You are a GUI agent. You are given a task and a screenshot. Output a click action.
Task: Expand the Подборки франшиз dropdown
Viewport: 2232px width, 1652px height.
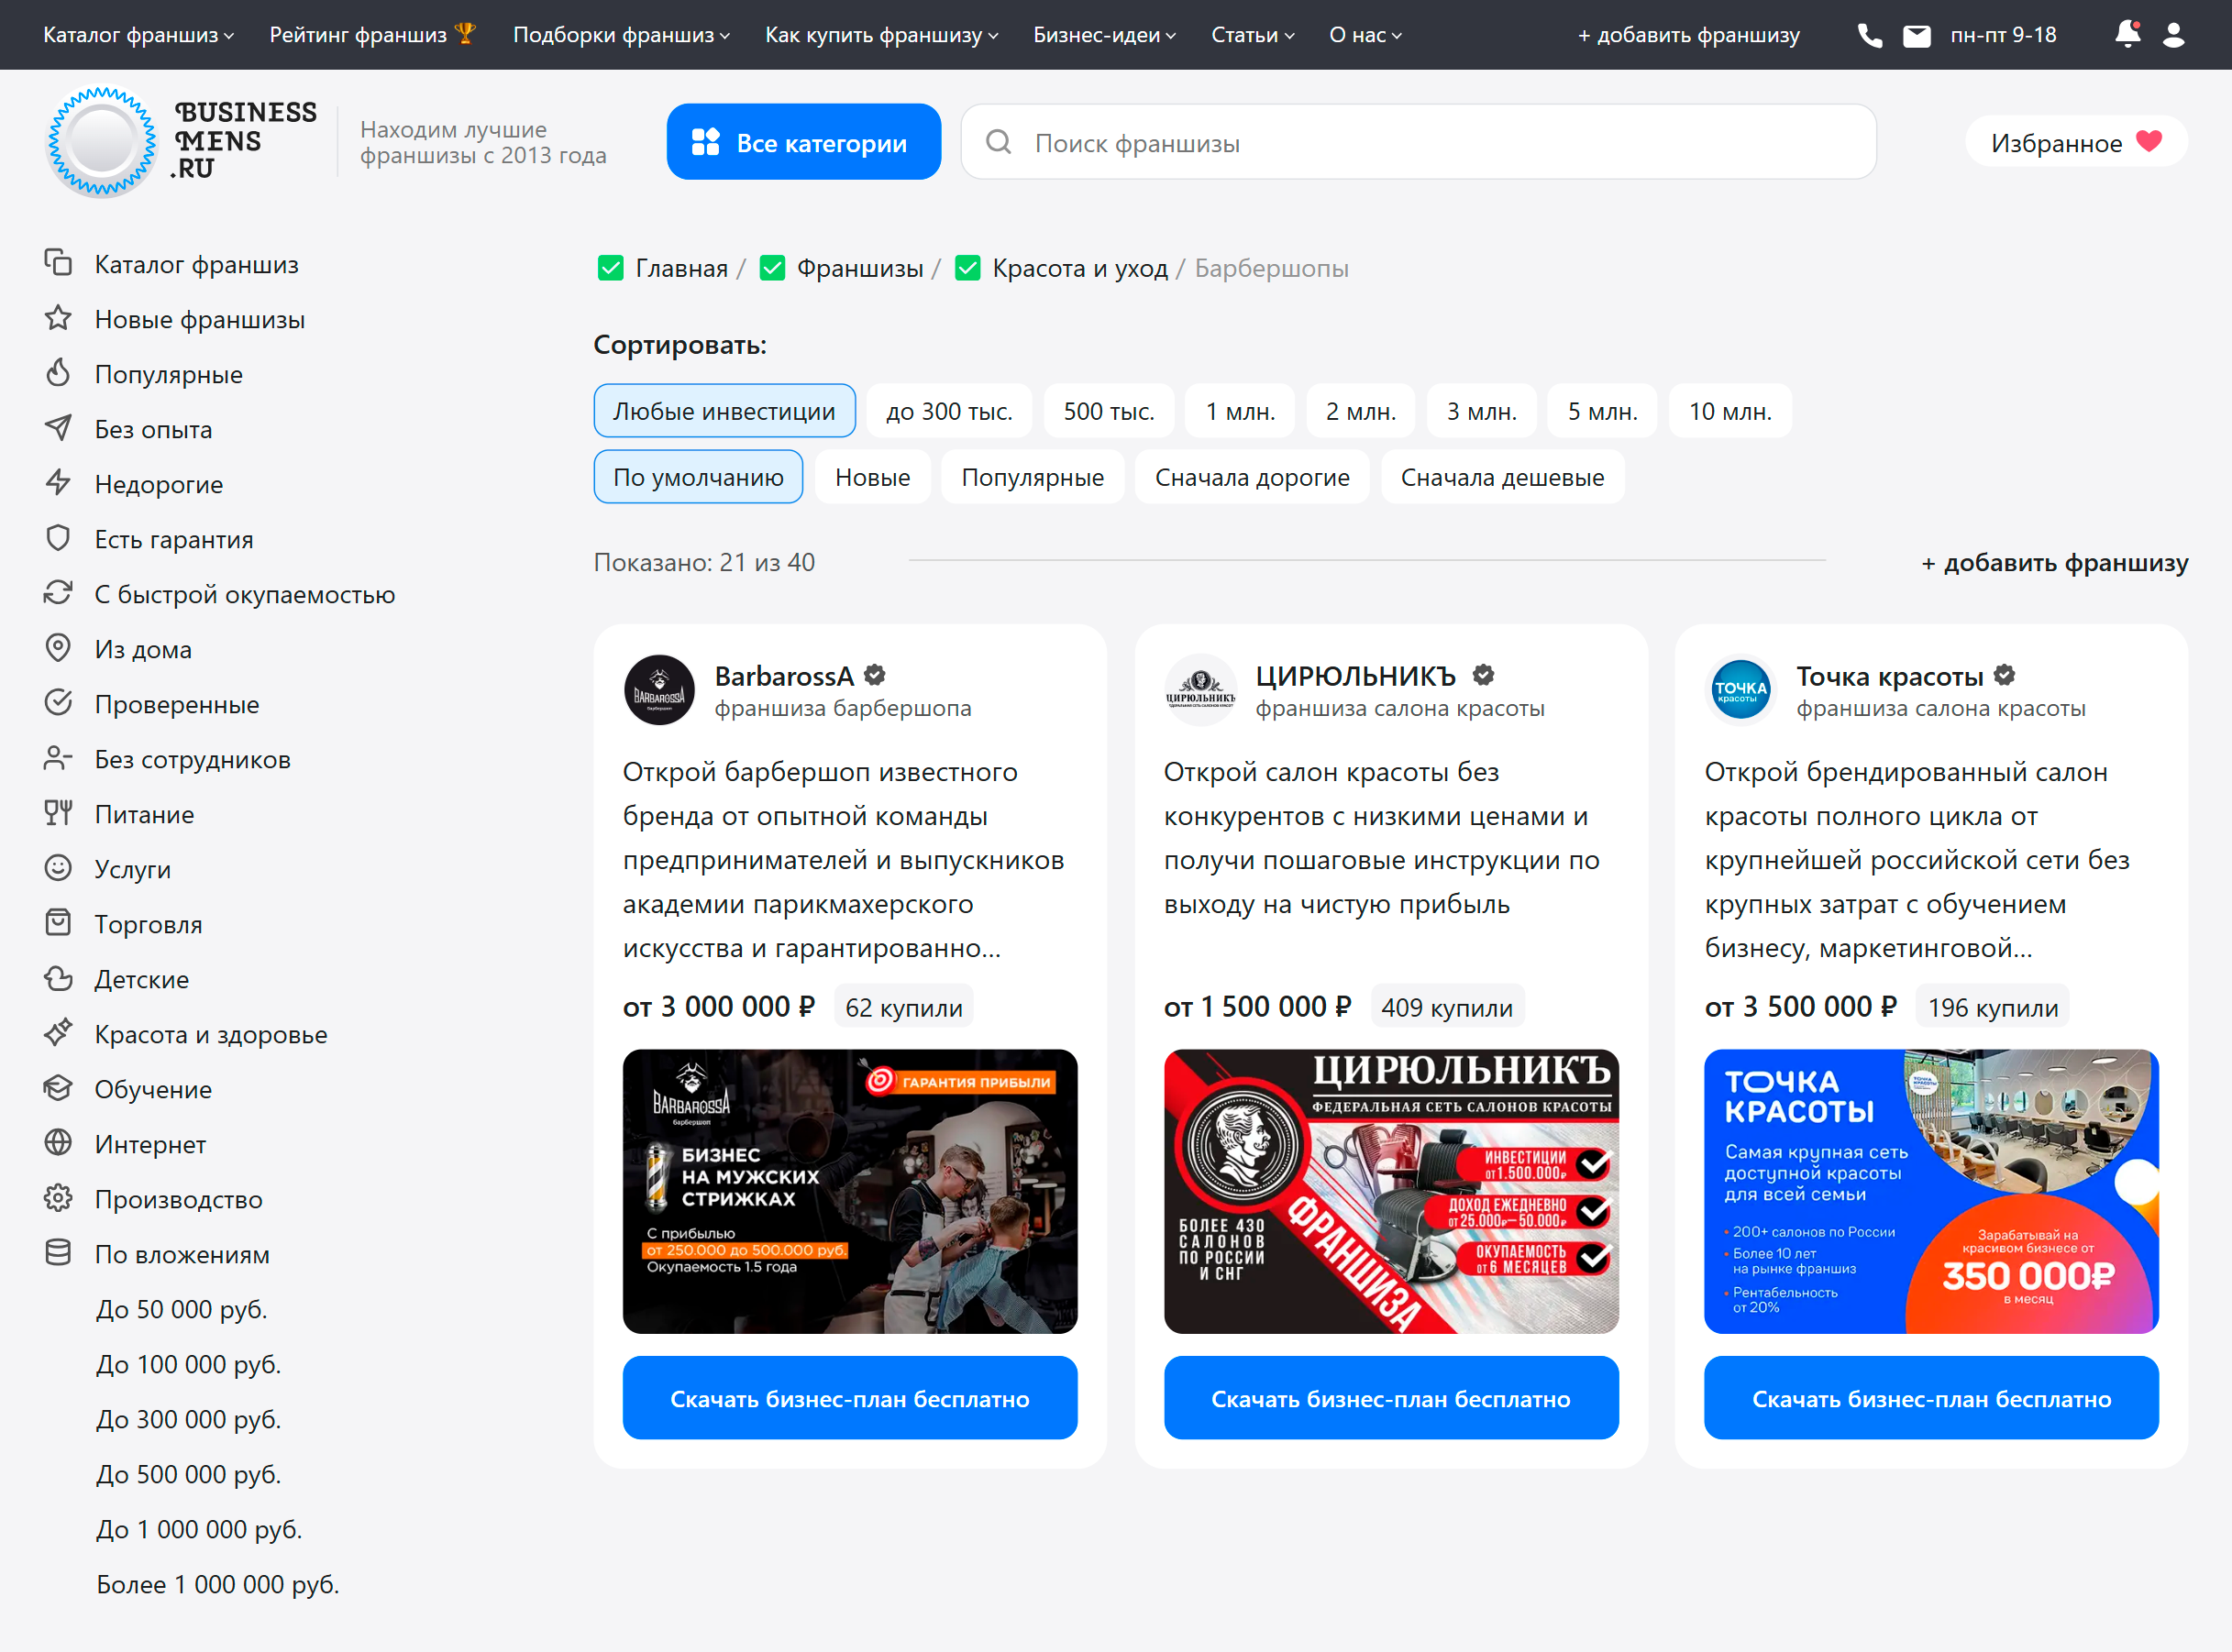tap(621, 35)
